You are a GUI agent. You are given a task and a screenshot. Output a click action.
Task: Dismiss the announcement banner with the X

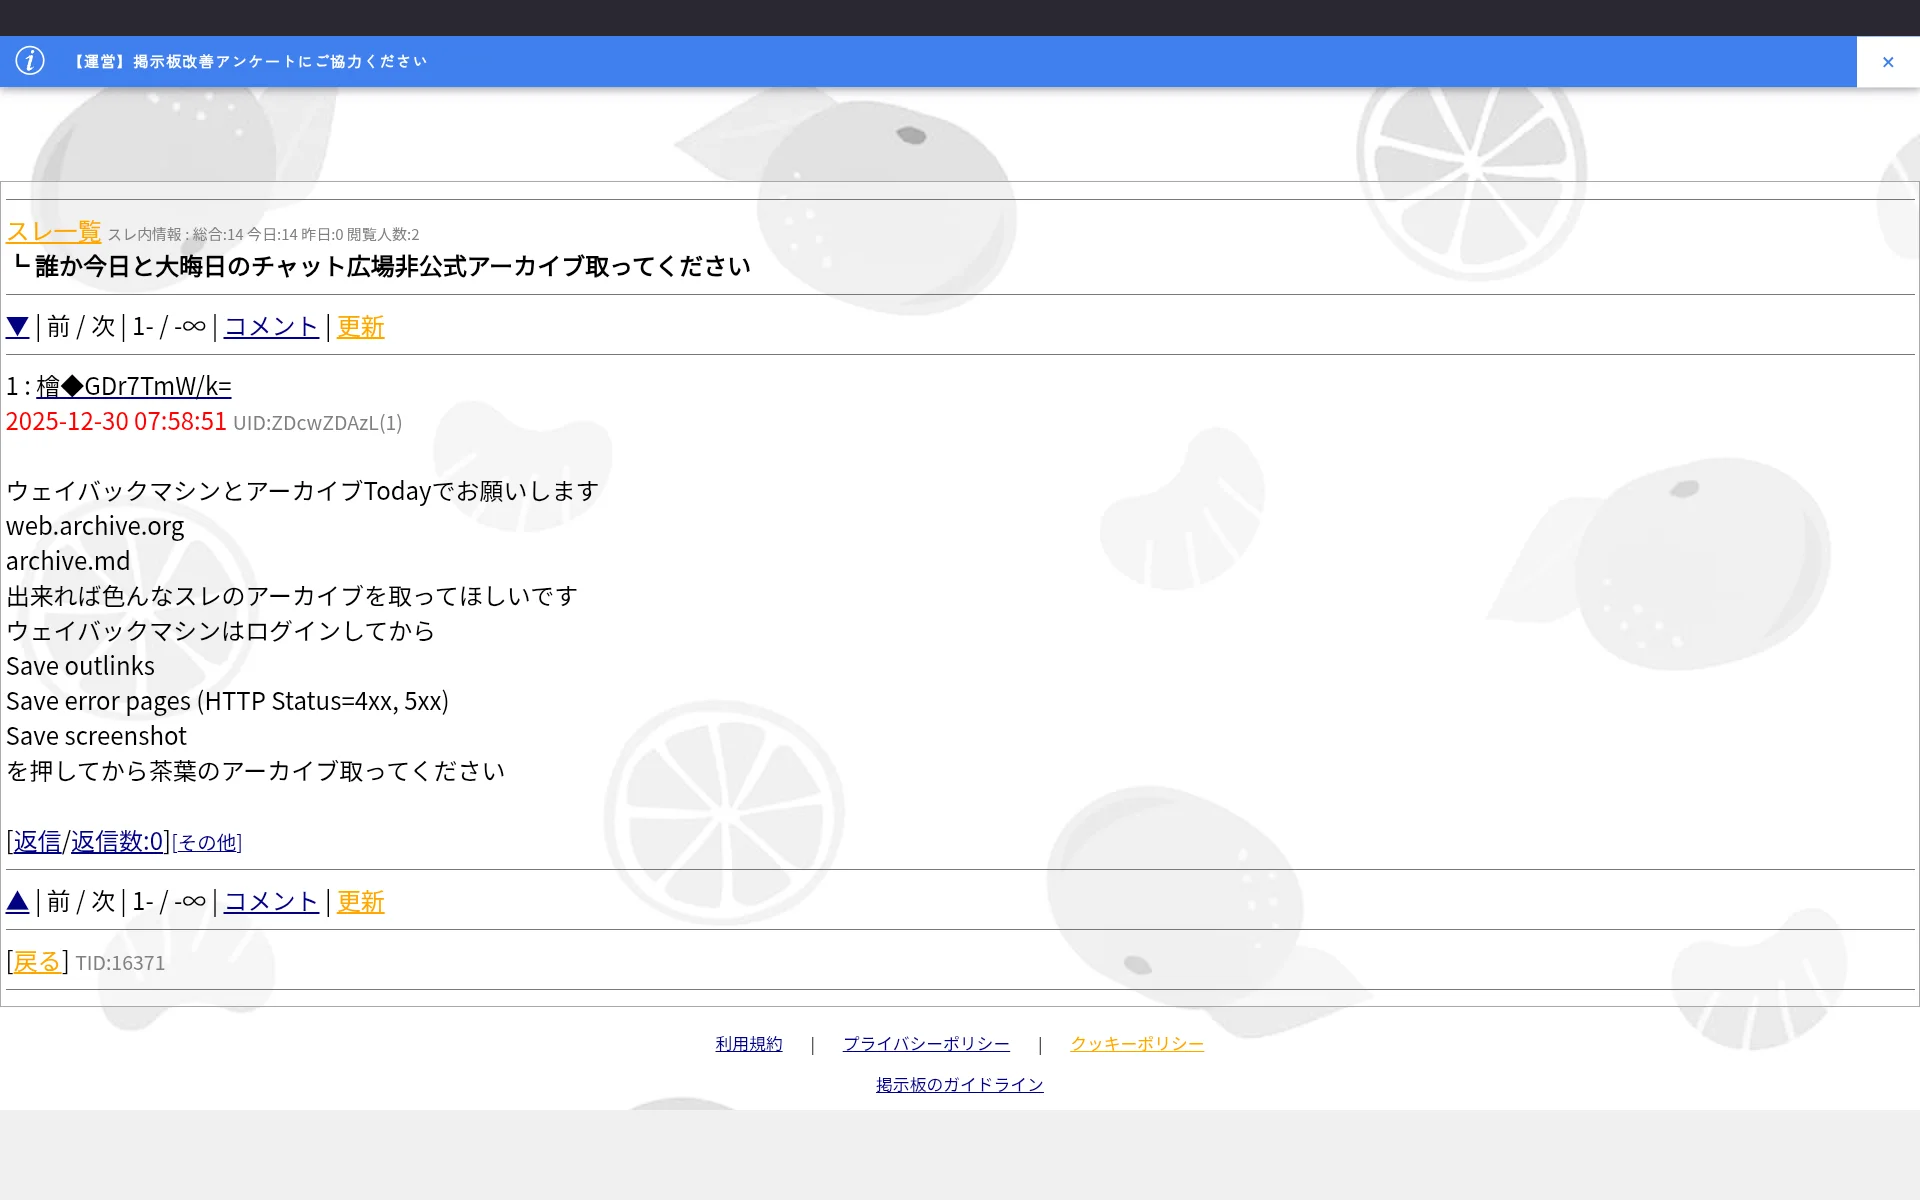pyautogui.click(x=1887, y=62)
